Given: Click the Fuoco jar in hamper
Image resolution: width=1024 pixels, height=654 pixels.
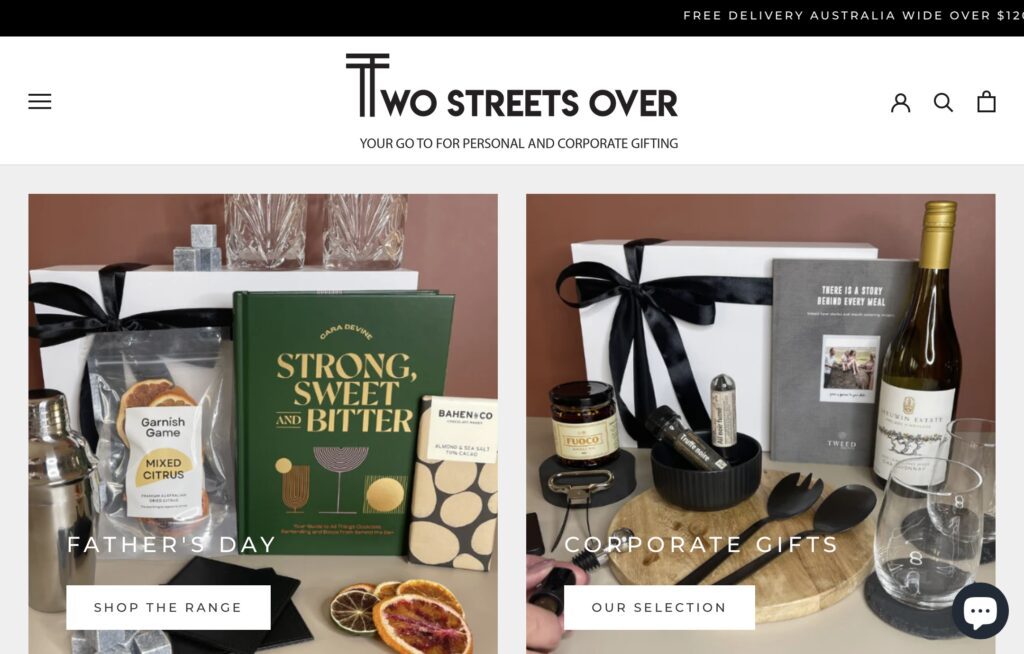Looking at the screenshot, I should 584,424.
